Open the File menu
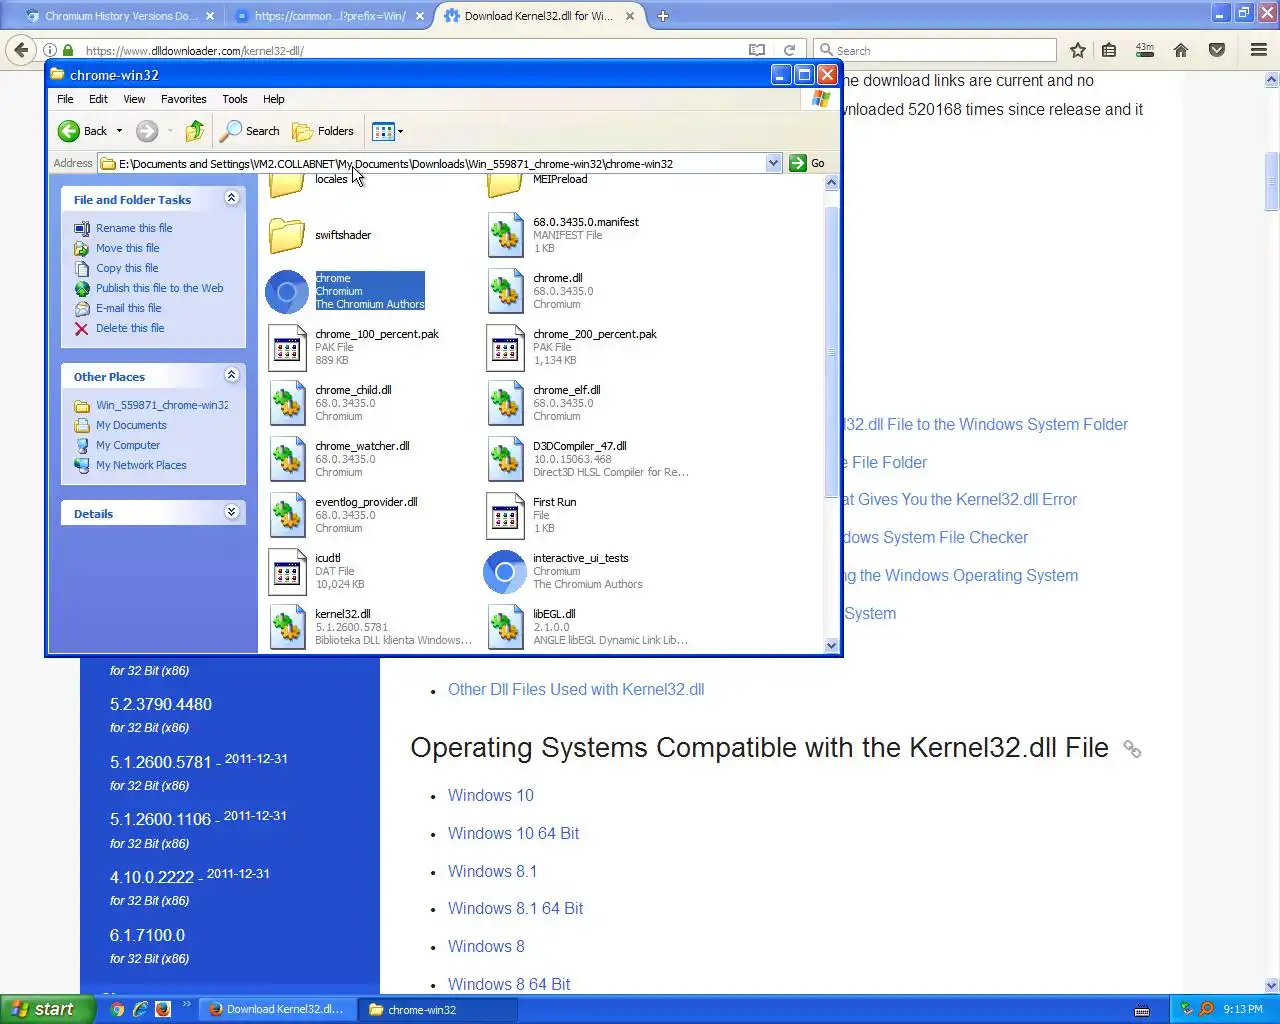Image resolution: width=1280 pixels, height=1024 pixels. [x=65, y=99]
